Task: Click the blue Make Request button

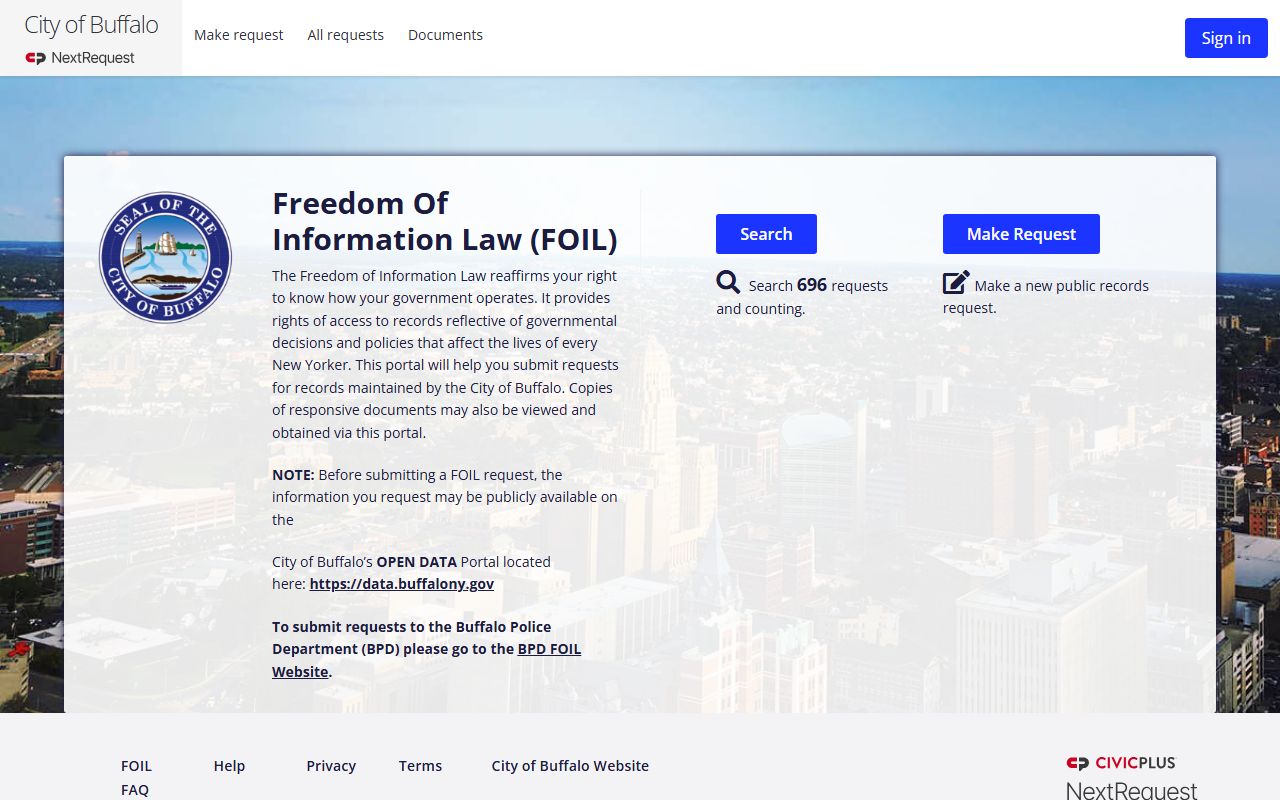Action: point(1021,234)
